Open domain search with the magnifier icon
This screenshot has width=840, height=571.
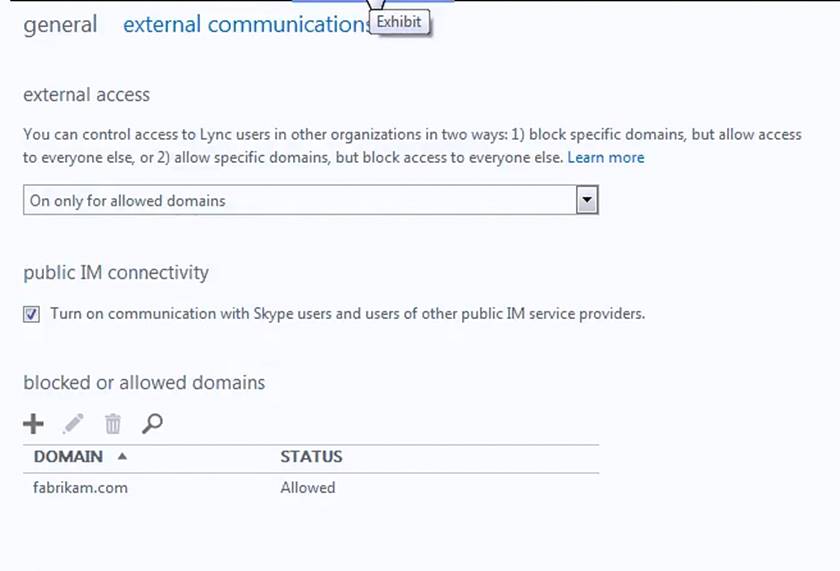(x=152, y=424)
